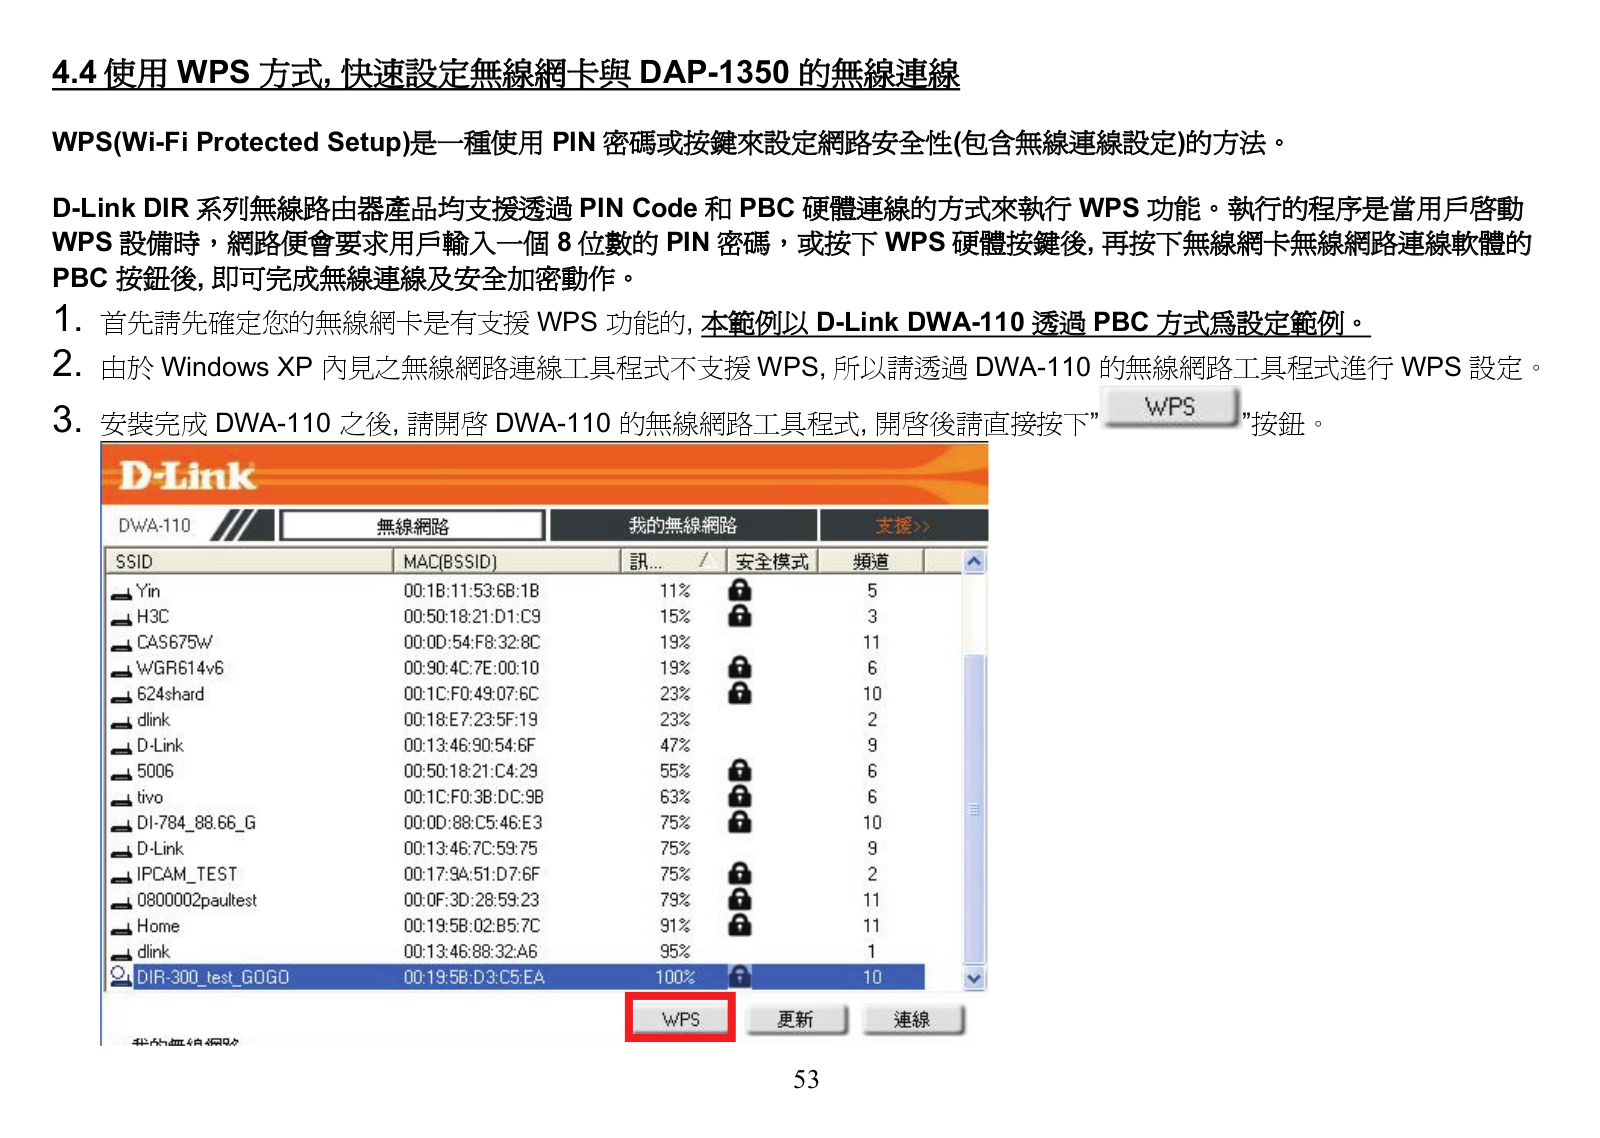
Task: Click the network icon beside WGR614v6
Action: coord(122,670)
